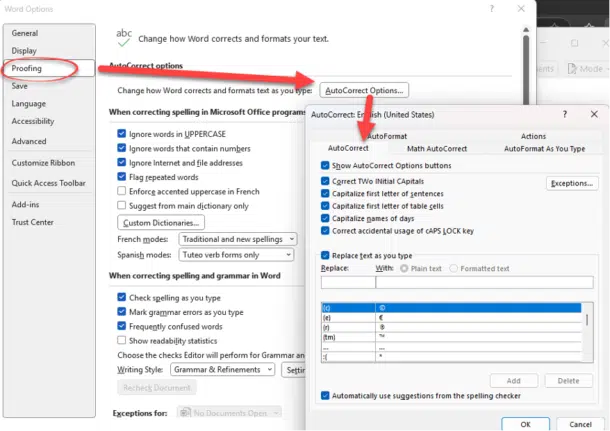Expand the Writing Style dropdown
The width and height of the screenshot is (610, 431).
click(x=223, y=370)
